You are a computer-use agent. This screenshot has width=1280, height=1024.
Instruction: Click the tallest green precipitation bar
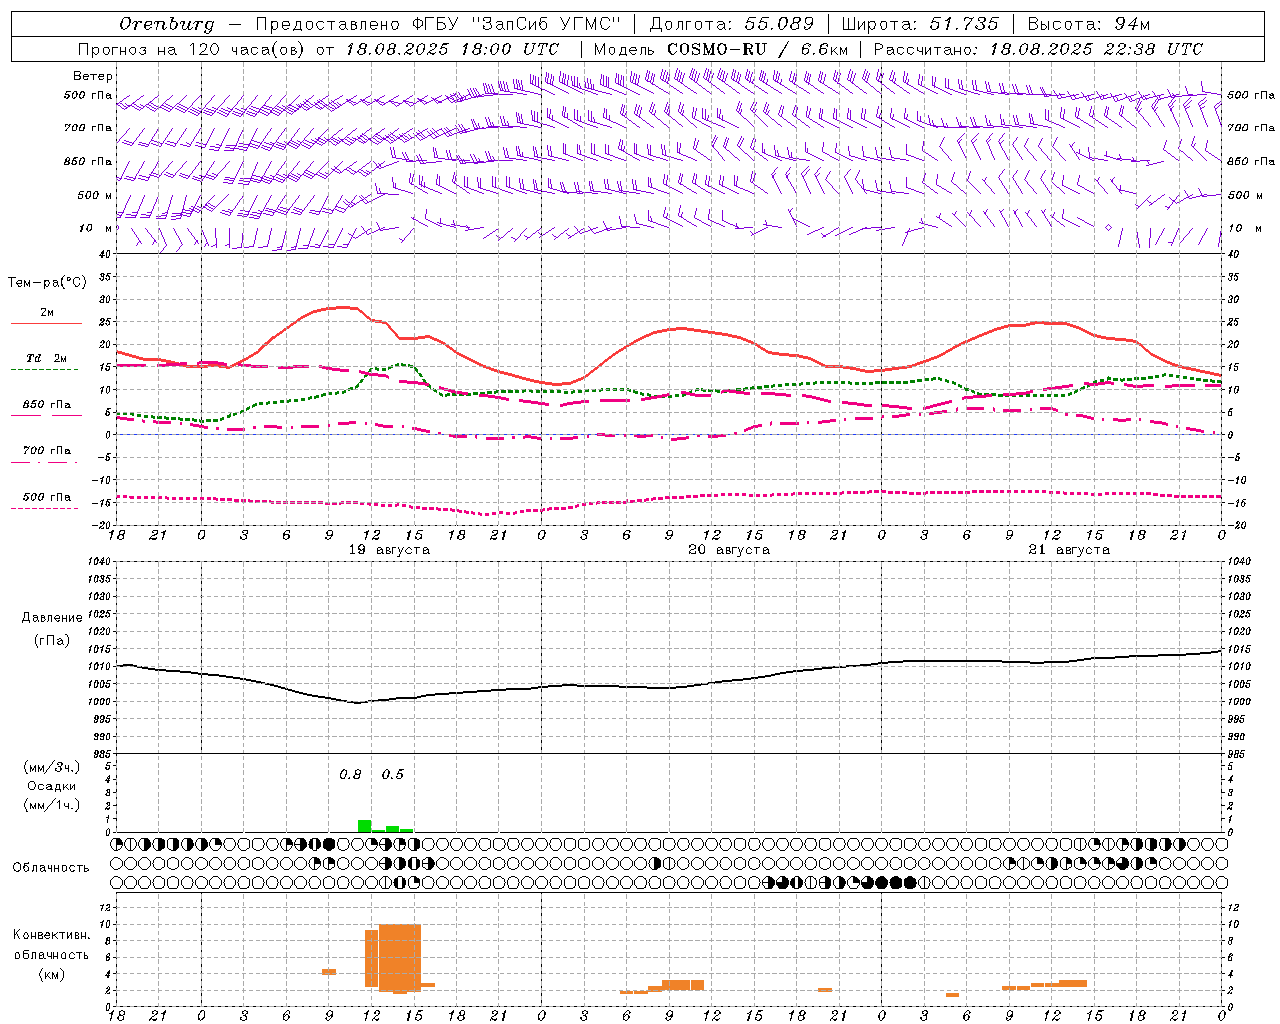365,826
